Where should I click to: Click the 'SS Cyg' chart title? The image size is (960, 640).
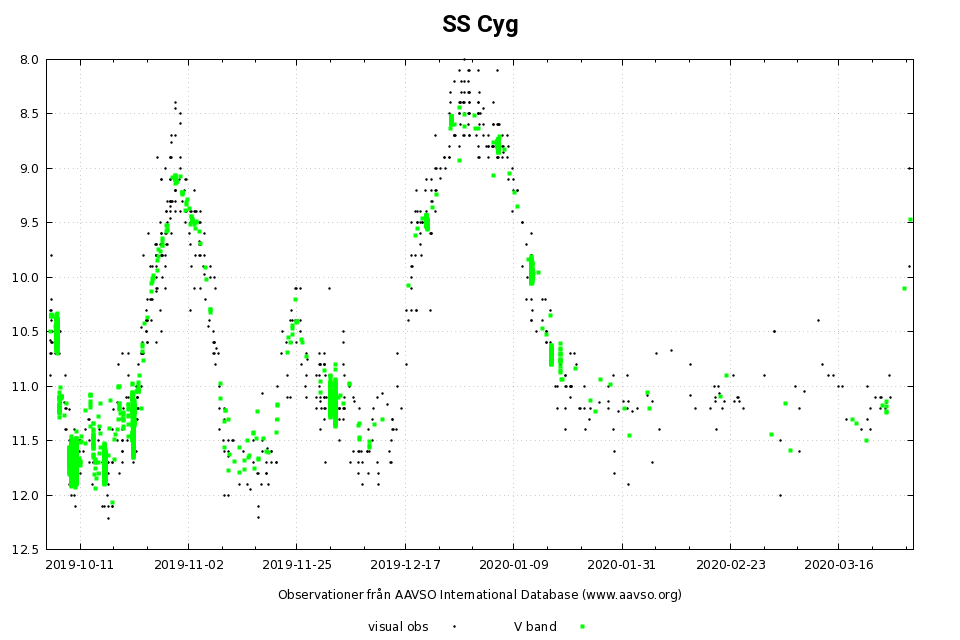[480, 25]
